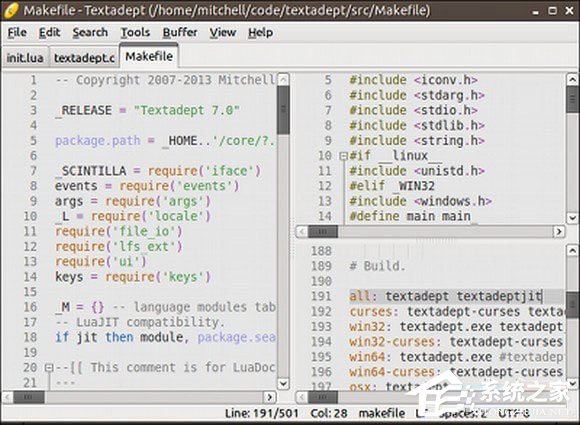This screenshot has height=425, width=580.
Task: Click the Col: 28 status bar entry
Action: click(329, 414)
